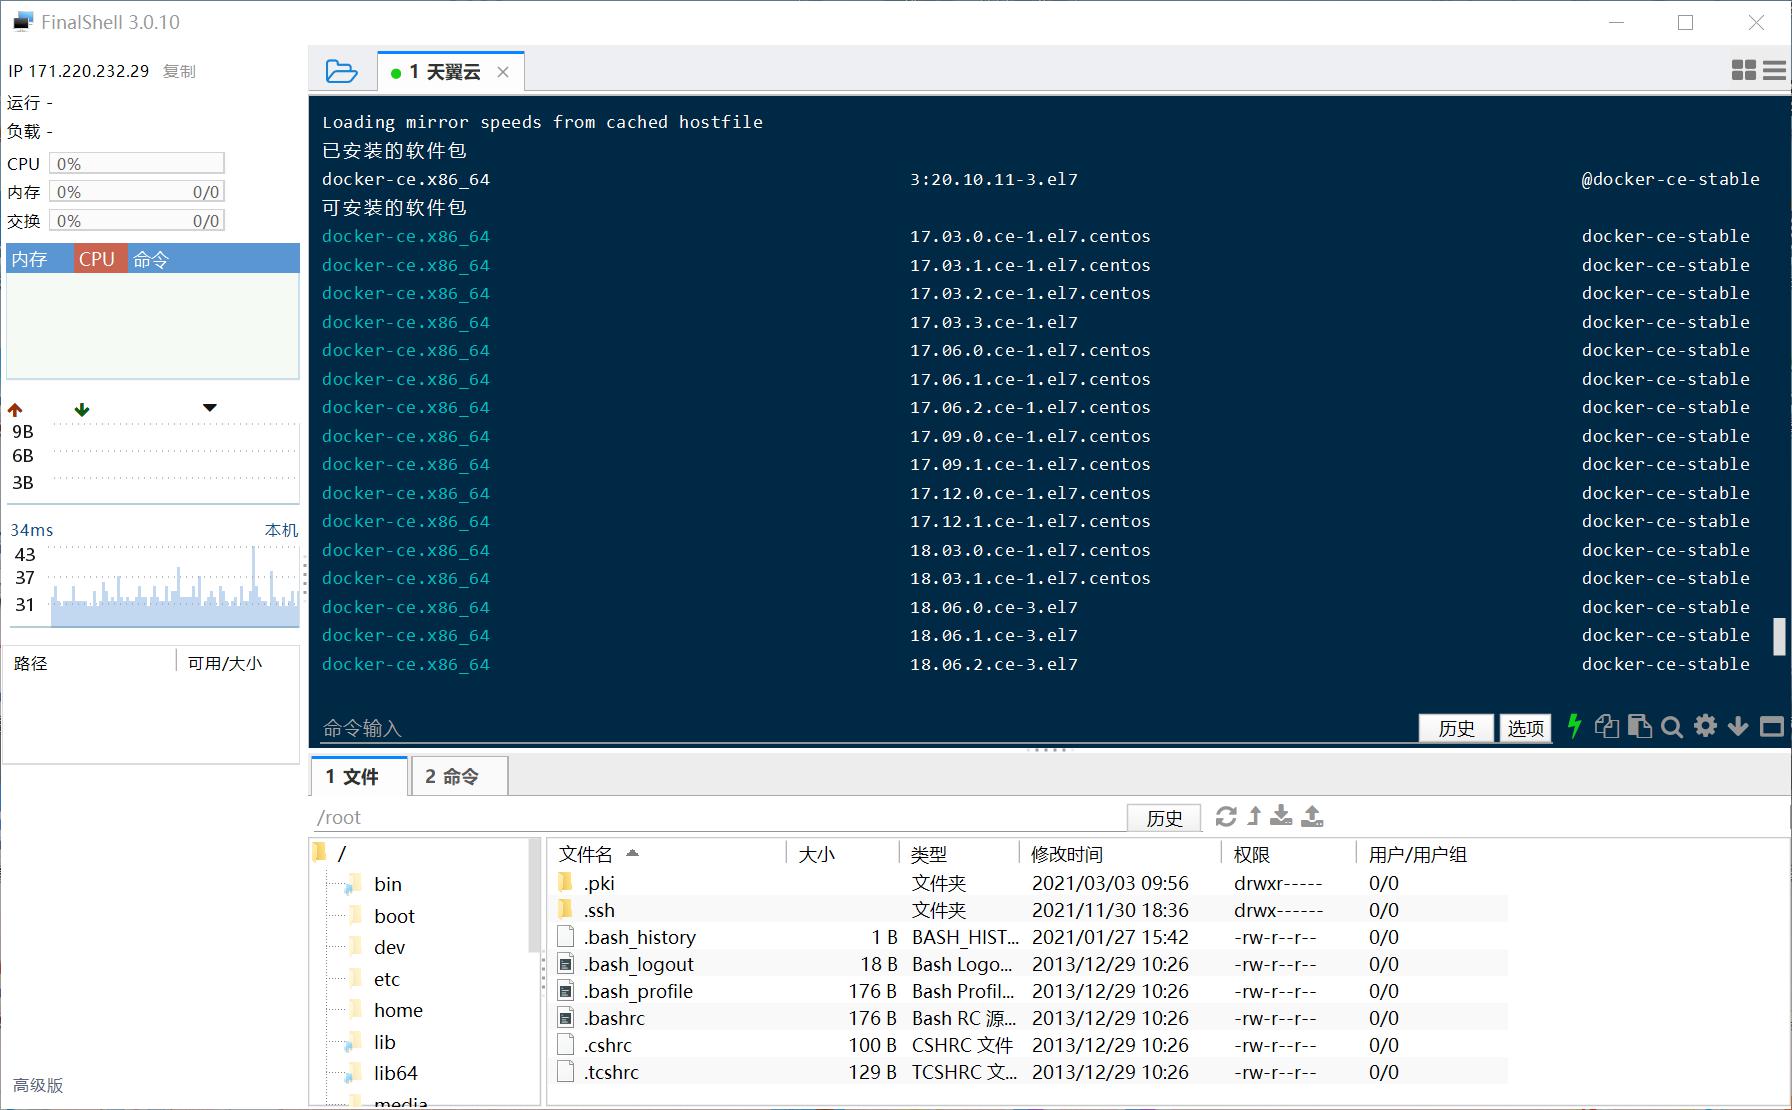
Task: Select the .bash_history file
Action: 1029,937
